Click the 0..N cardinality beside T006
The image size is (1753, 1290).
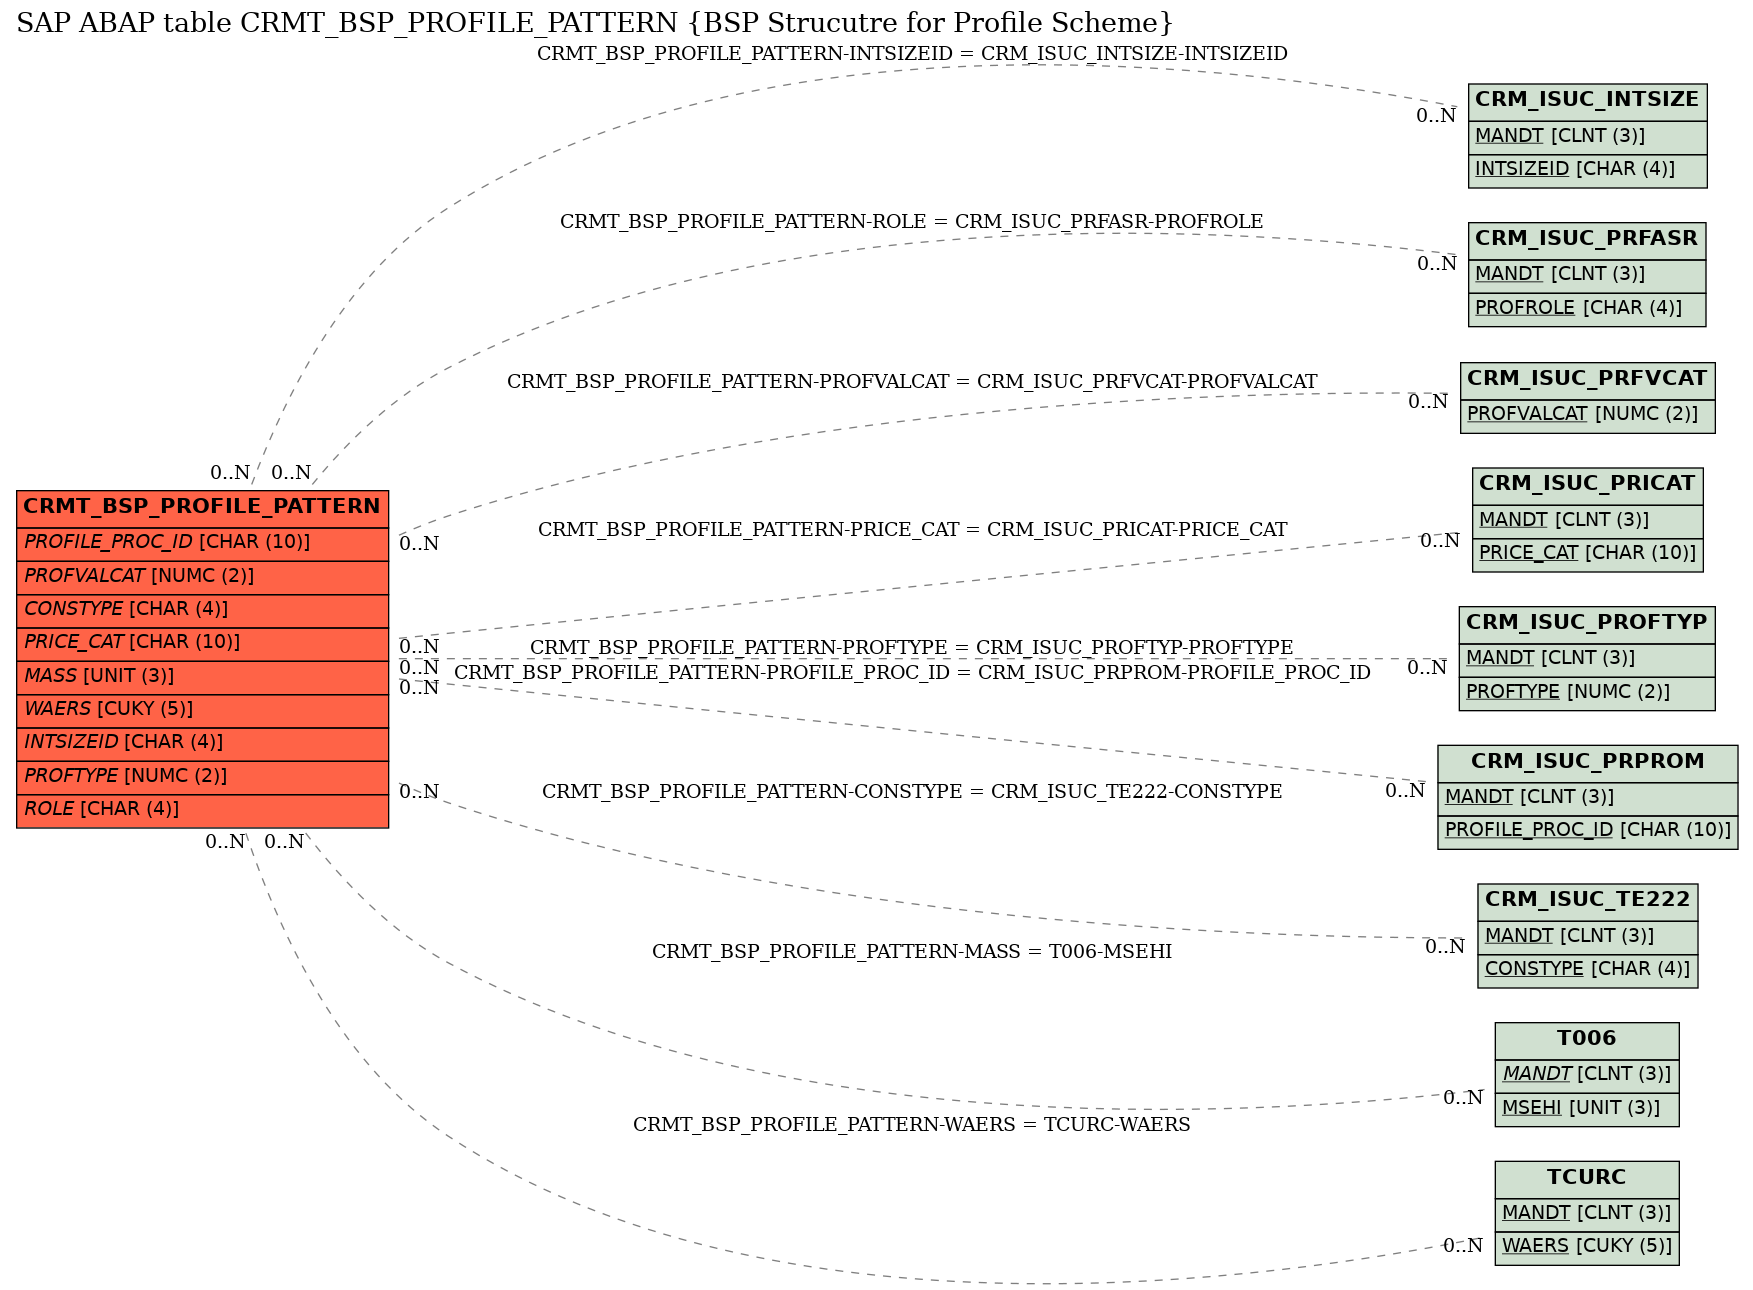coord(1463,1098)
